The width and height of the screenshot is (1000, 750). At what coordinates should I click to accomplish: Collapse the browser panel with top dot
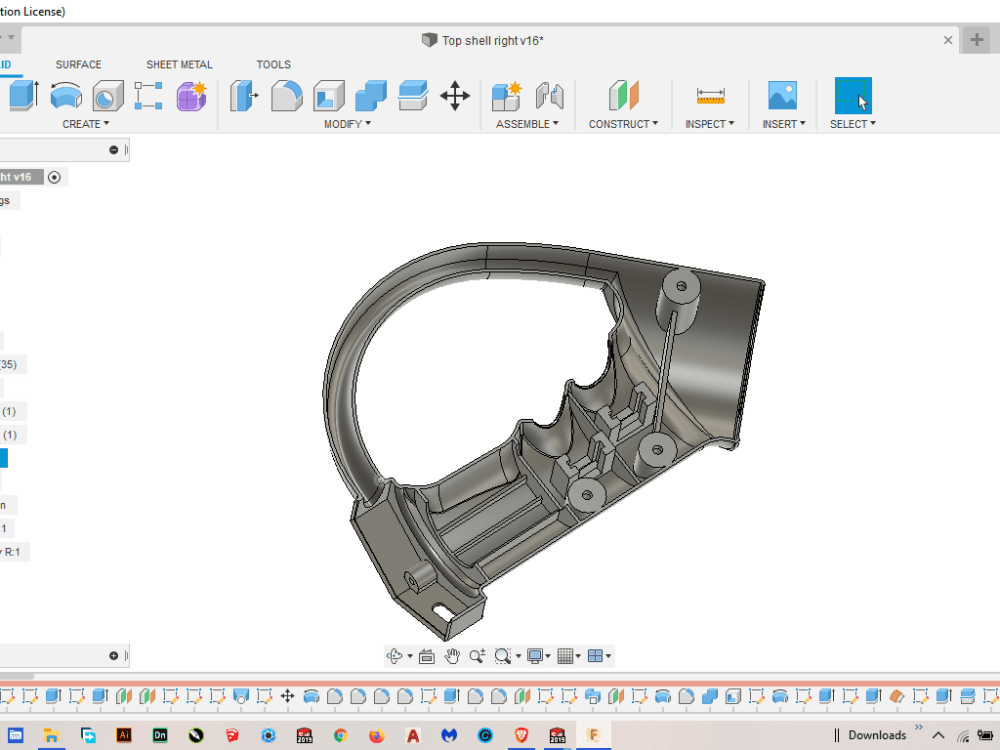pyautogui.click(x=114, y=150)
